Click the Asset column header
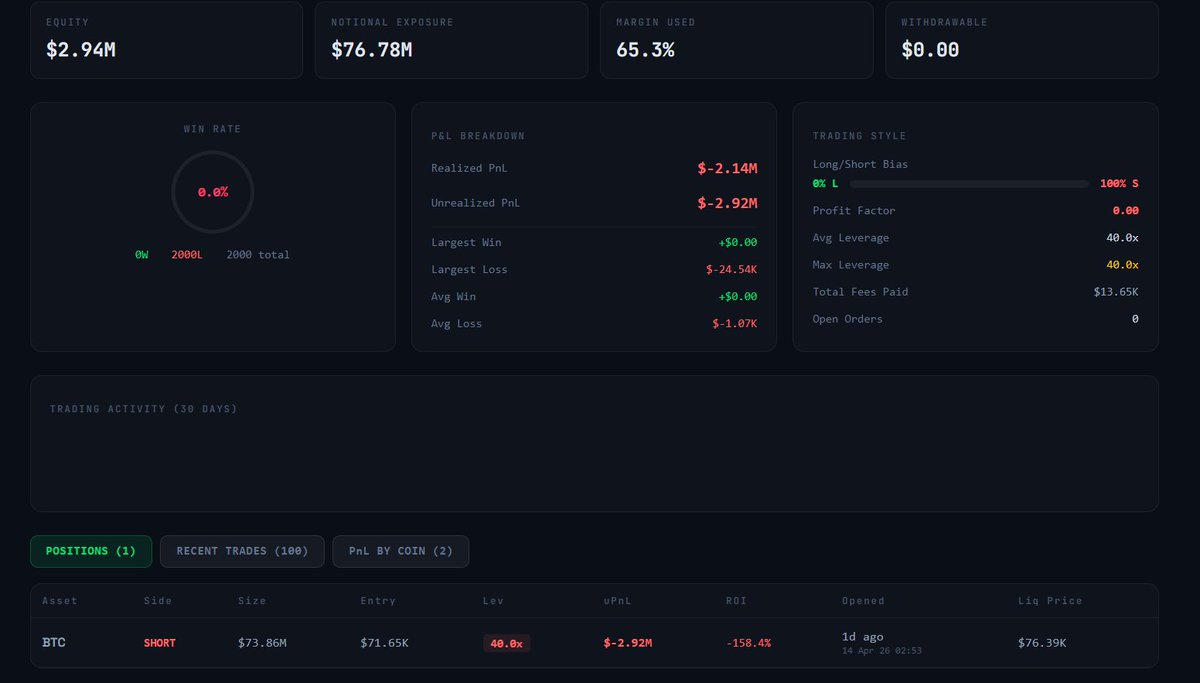 [x=60, y=601]
